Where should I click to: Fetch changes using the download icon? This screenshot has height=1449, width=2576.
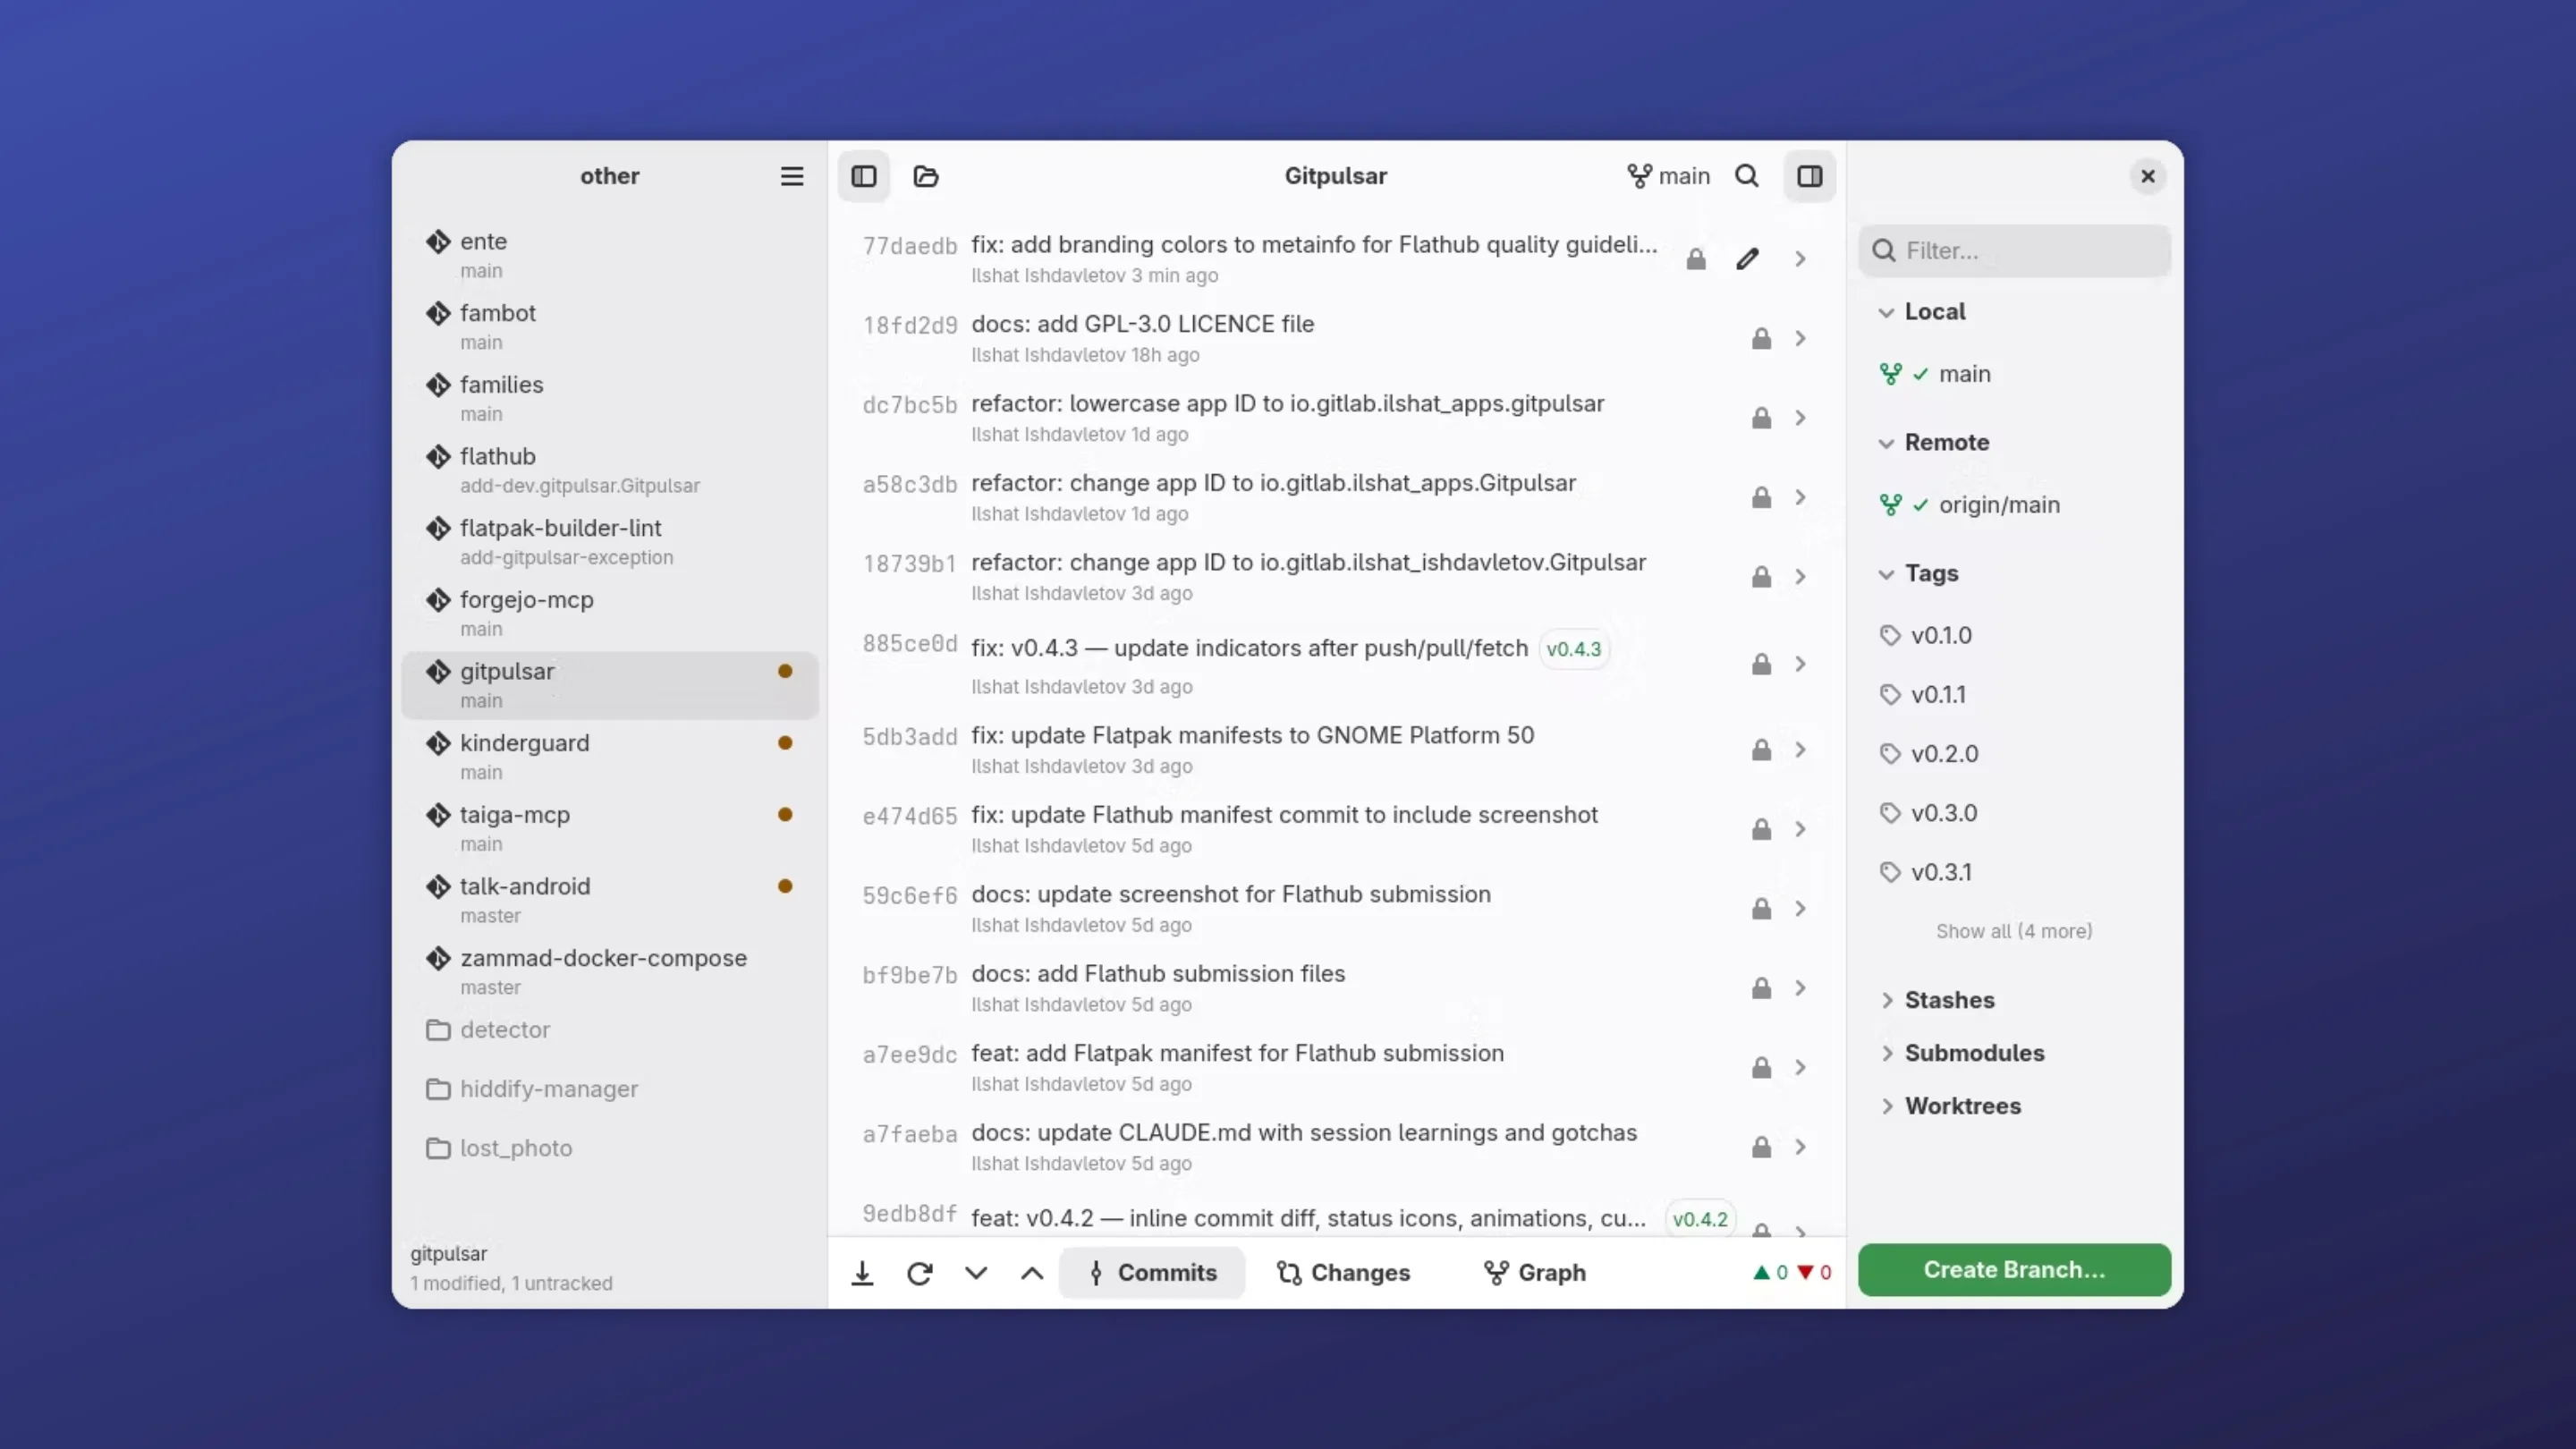(x=863, y=1272)
